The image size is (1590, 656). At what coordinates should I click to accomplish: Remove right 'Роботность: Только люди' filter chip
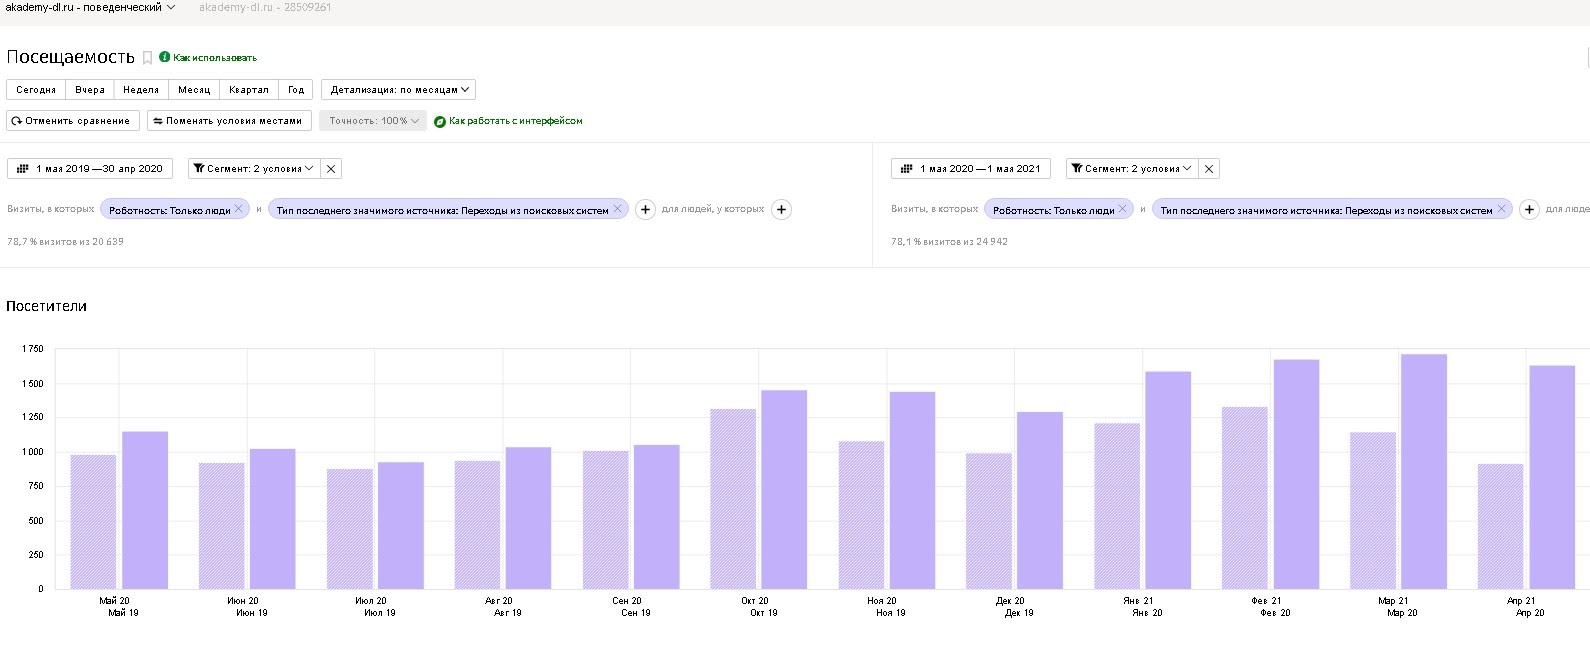coord(1123,209)
